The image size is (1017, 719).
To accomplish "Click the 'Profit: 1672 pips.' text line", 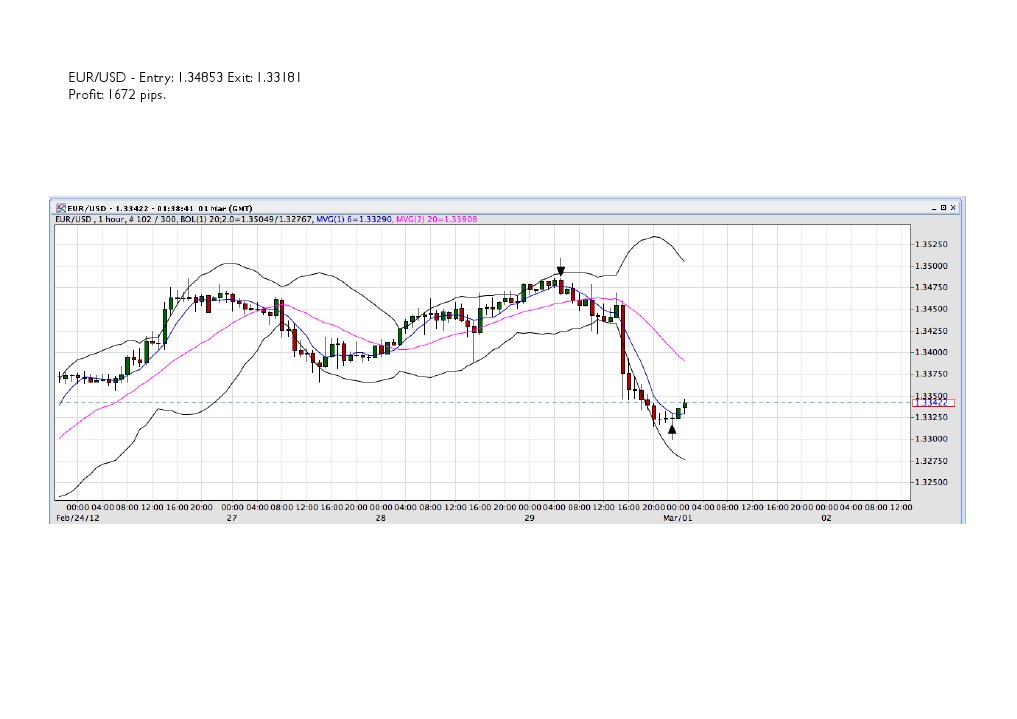I will tap(117, 95).
